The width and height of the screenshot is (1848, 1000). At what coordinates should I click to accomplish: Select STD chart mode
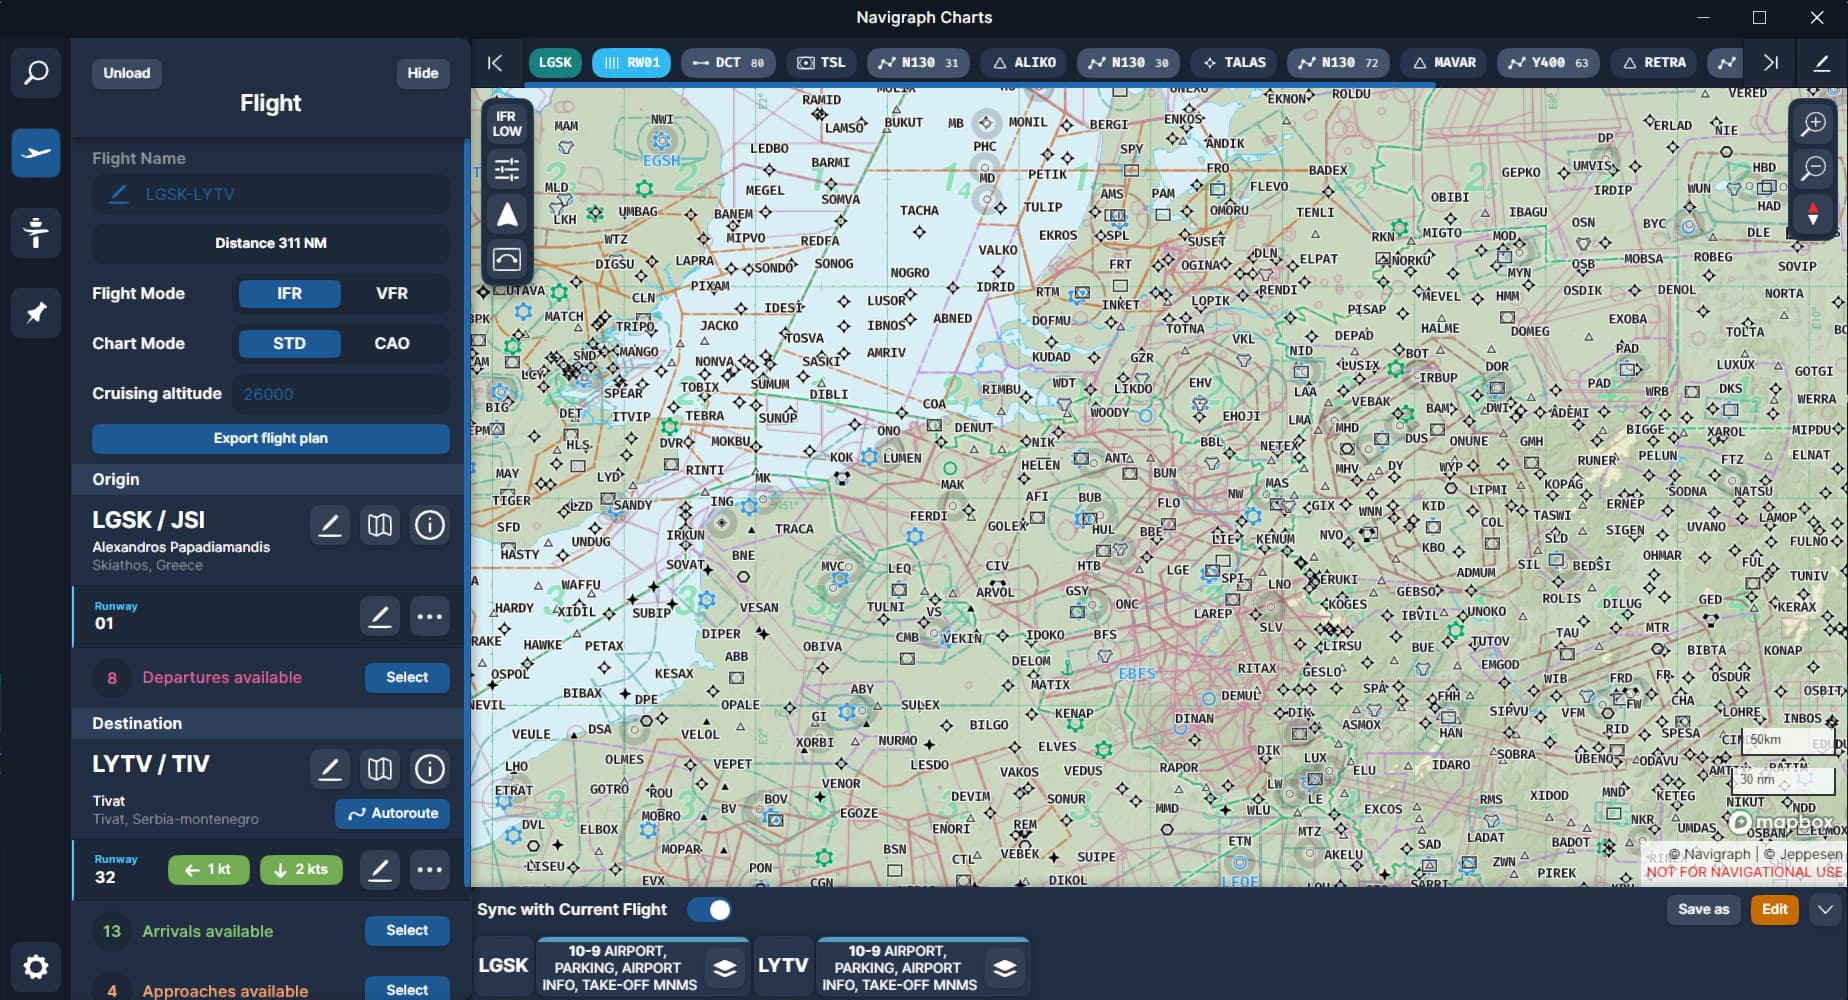(289, 343)
